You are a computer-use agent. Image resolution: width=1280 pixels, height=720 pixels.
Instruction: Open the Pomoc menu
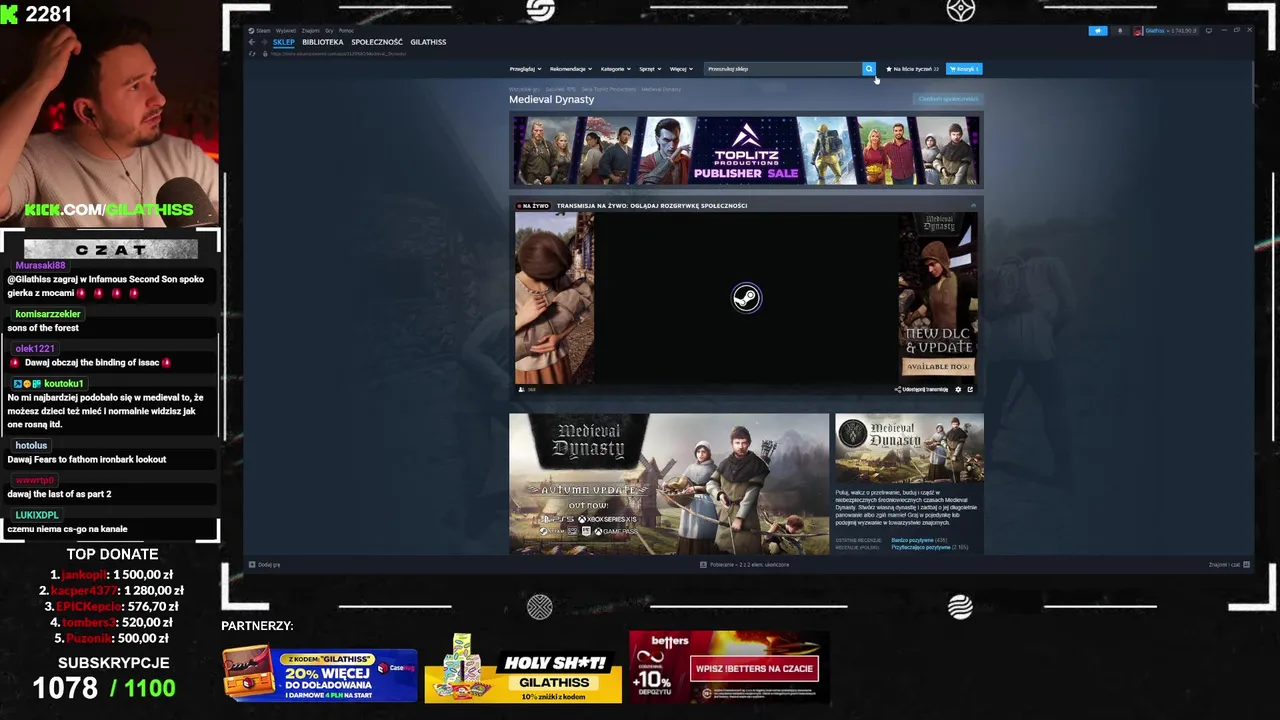click(346, 31)
